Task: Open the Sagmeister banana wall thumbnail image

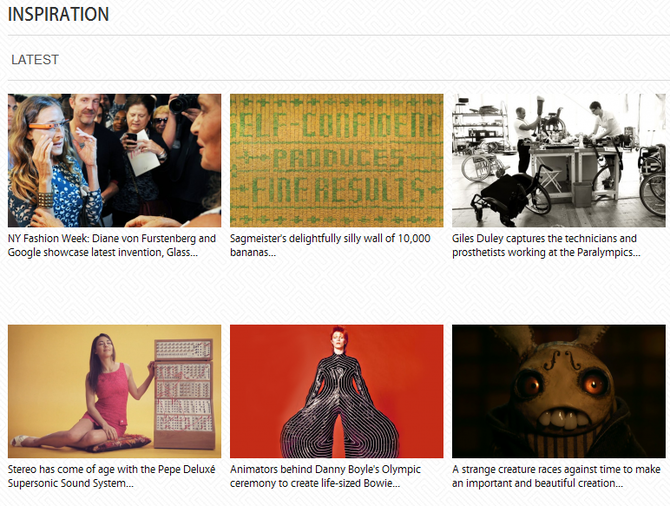Action: tap(337, 160)
